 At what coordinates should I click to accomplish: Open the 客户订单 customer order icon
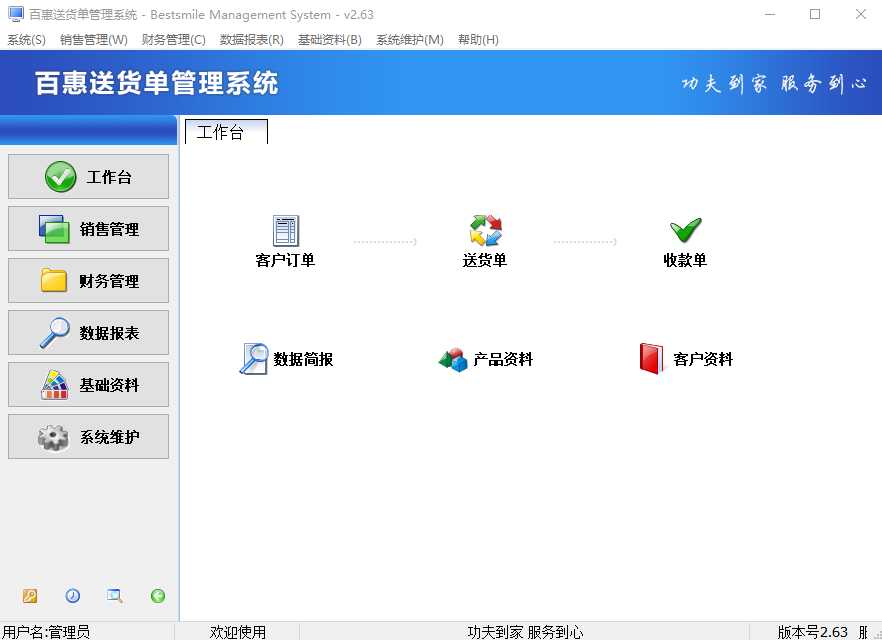tap(286, 232)
